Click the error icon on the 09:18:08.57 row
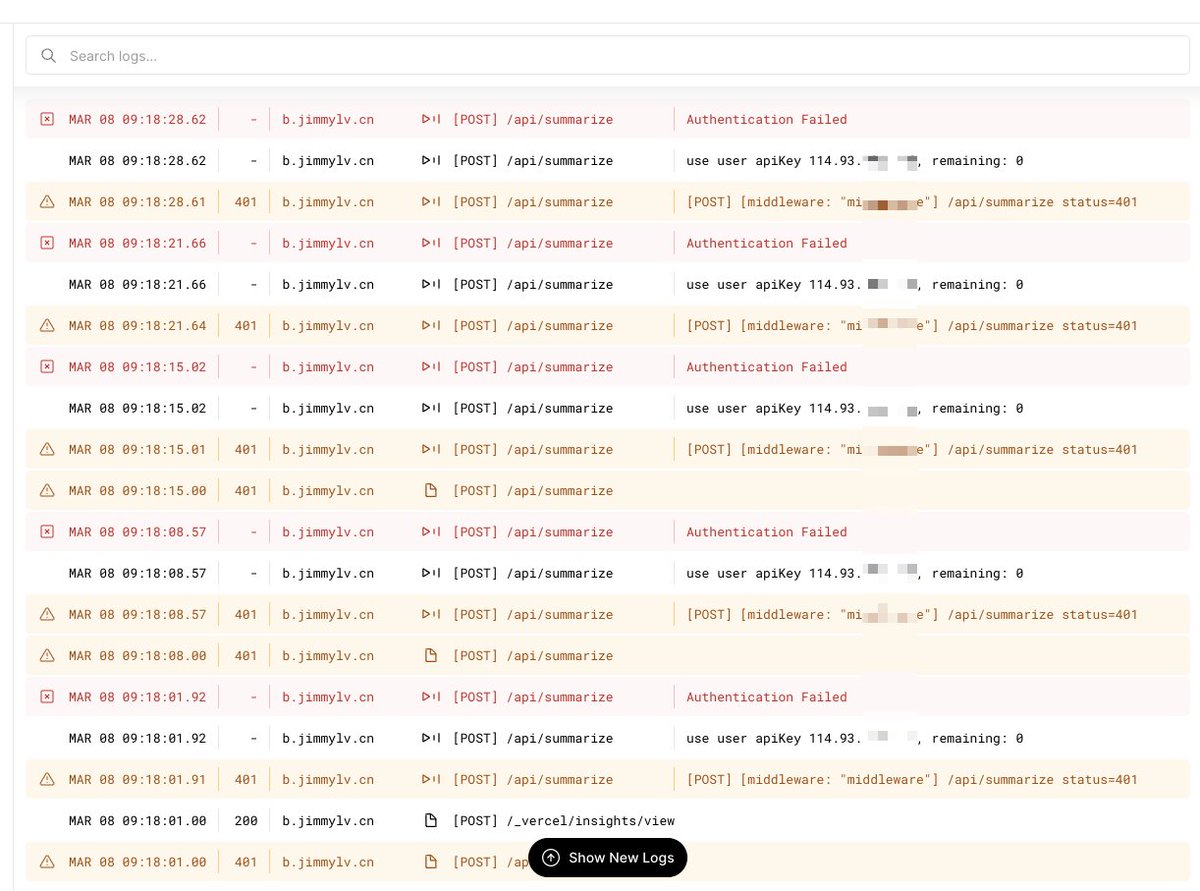This screenshot has height=891, width=1200. (47, 532)
